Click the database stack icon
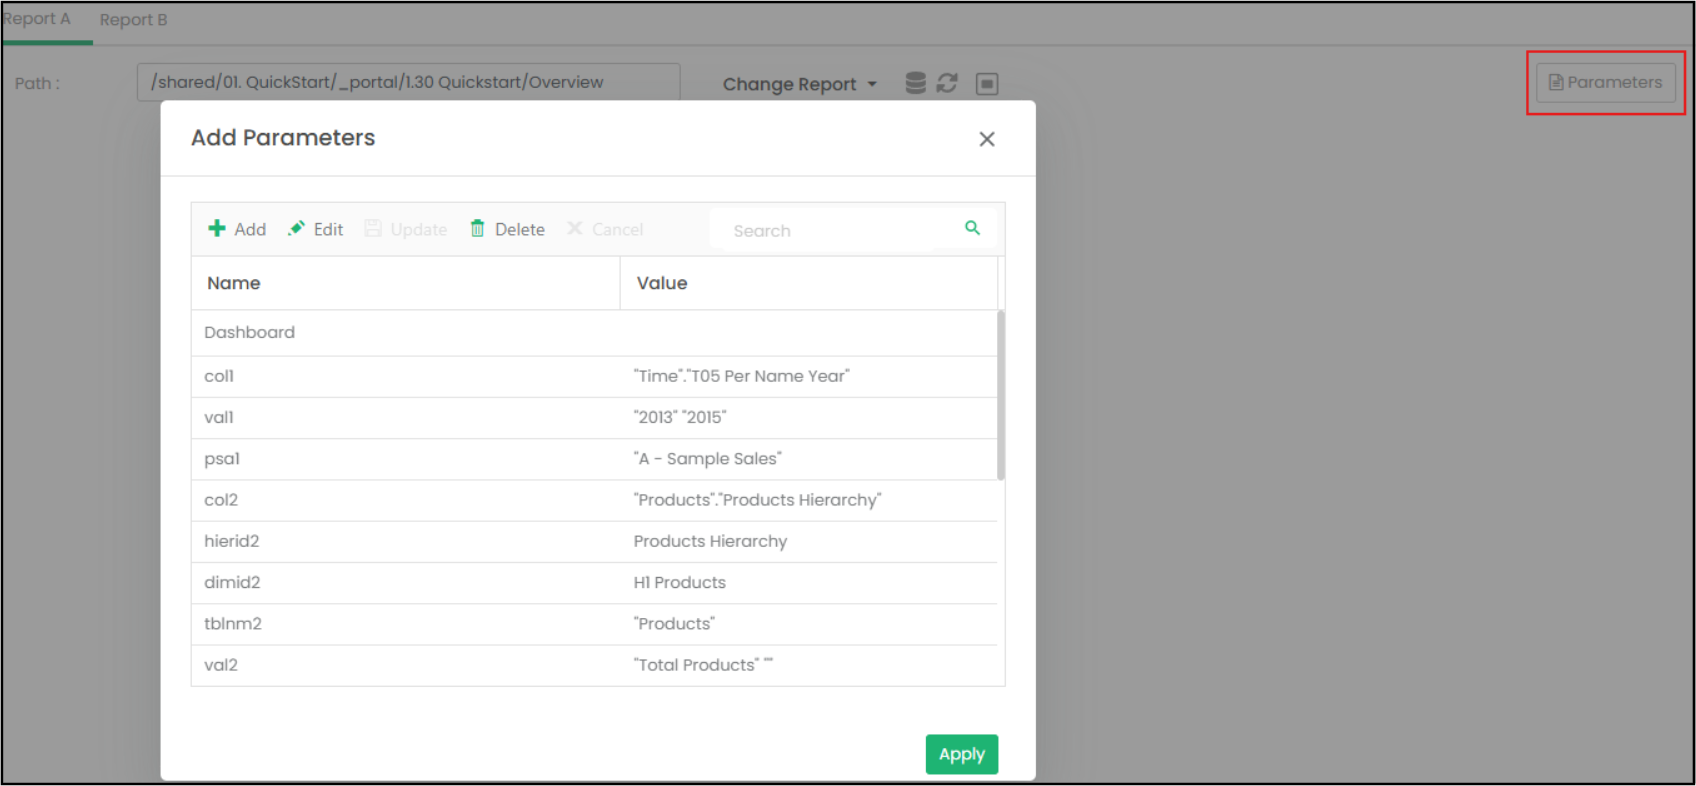The height and width of the screenshot is (786, 1696). (915, 83)
